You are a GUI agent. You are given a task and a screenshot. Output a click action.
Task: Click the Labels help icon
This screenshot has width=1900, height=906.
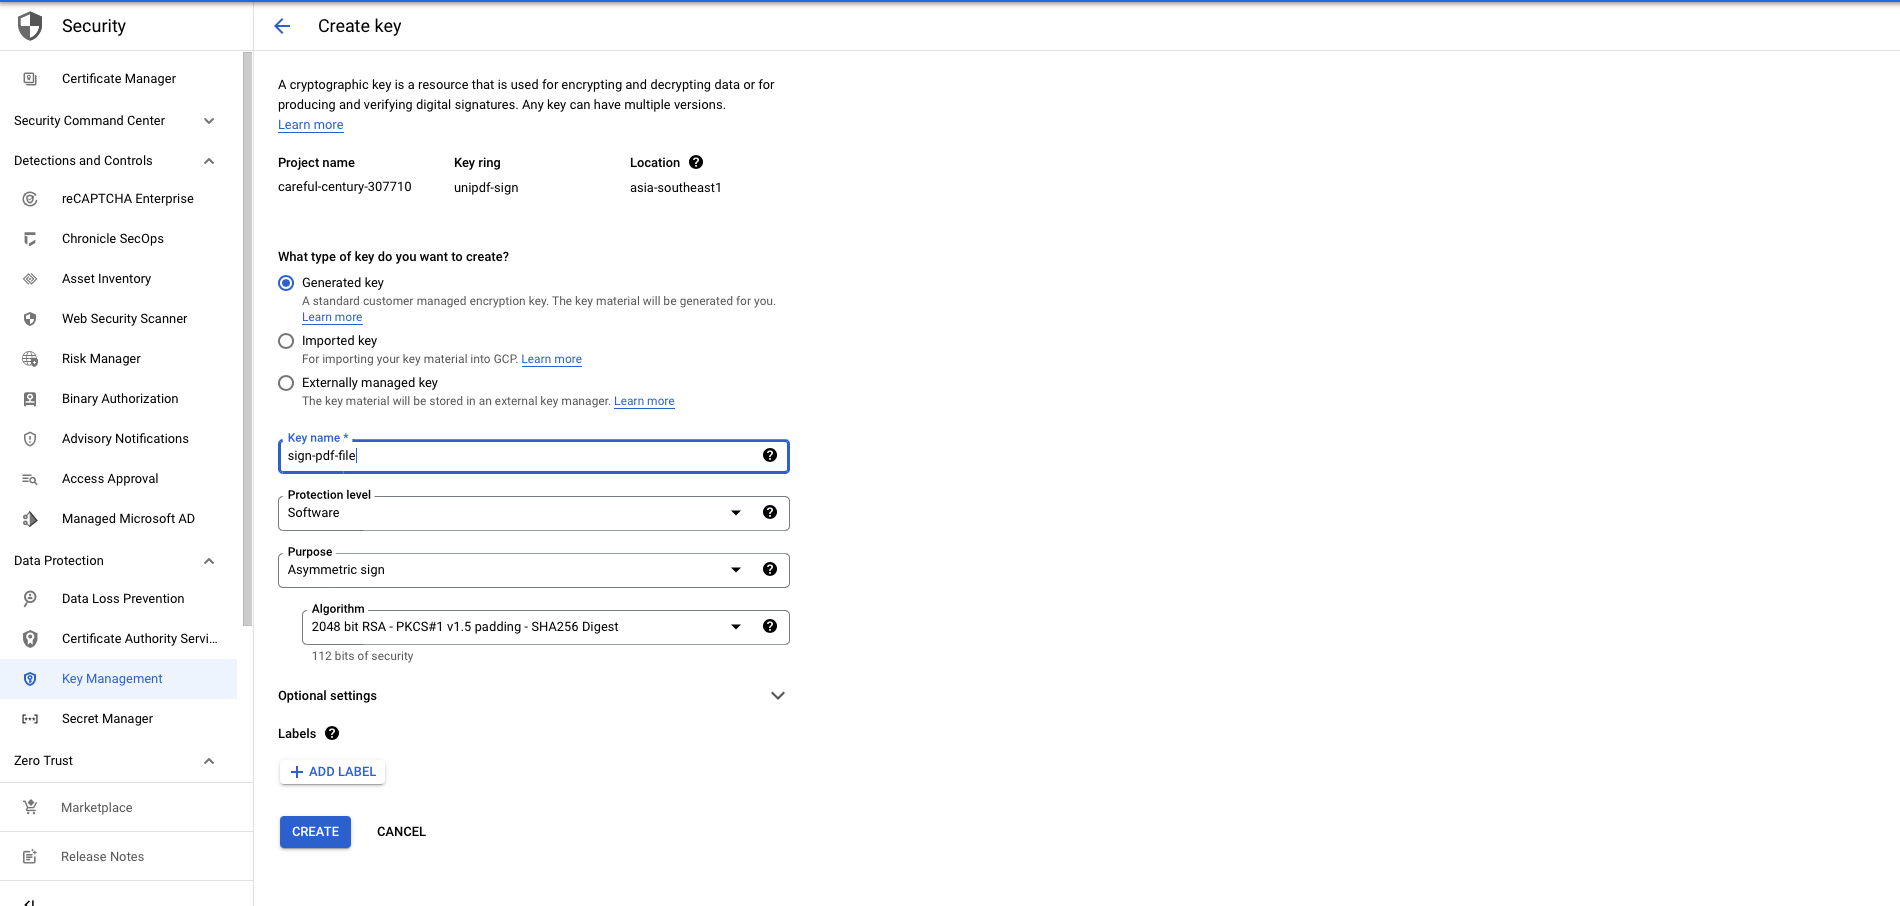coord(332,733)
